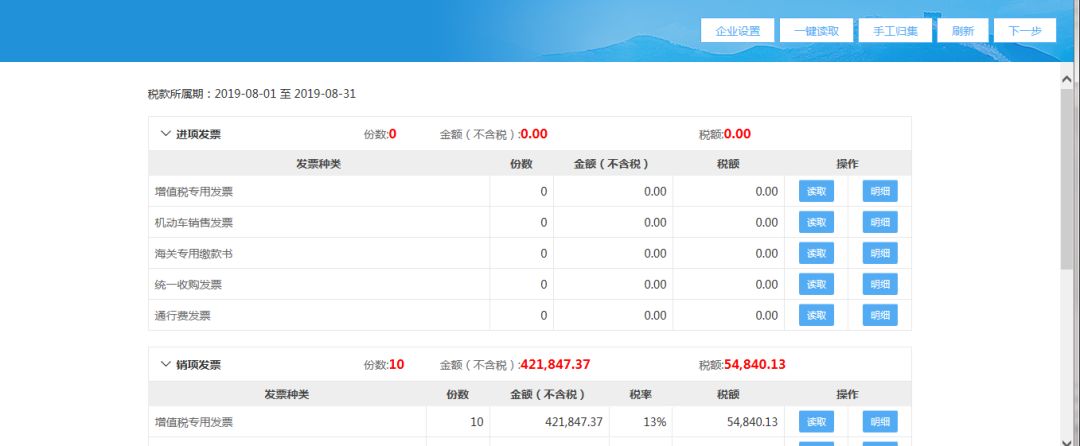Click 读取 for 统一收购发票

point(816,285)
